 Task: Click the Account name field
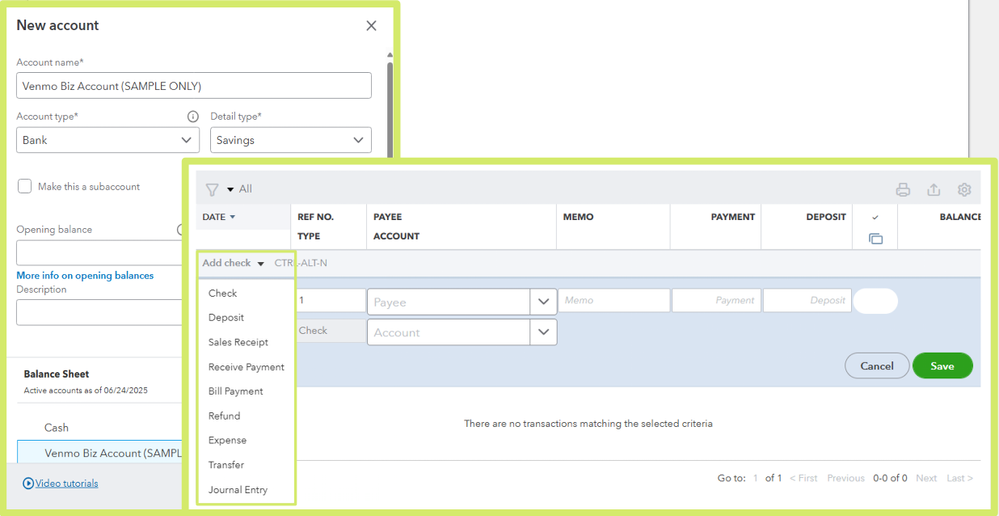(x=194, y=85)
